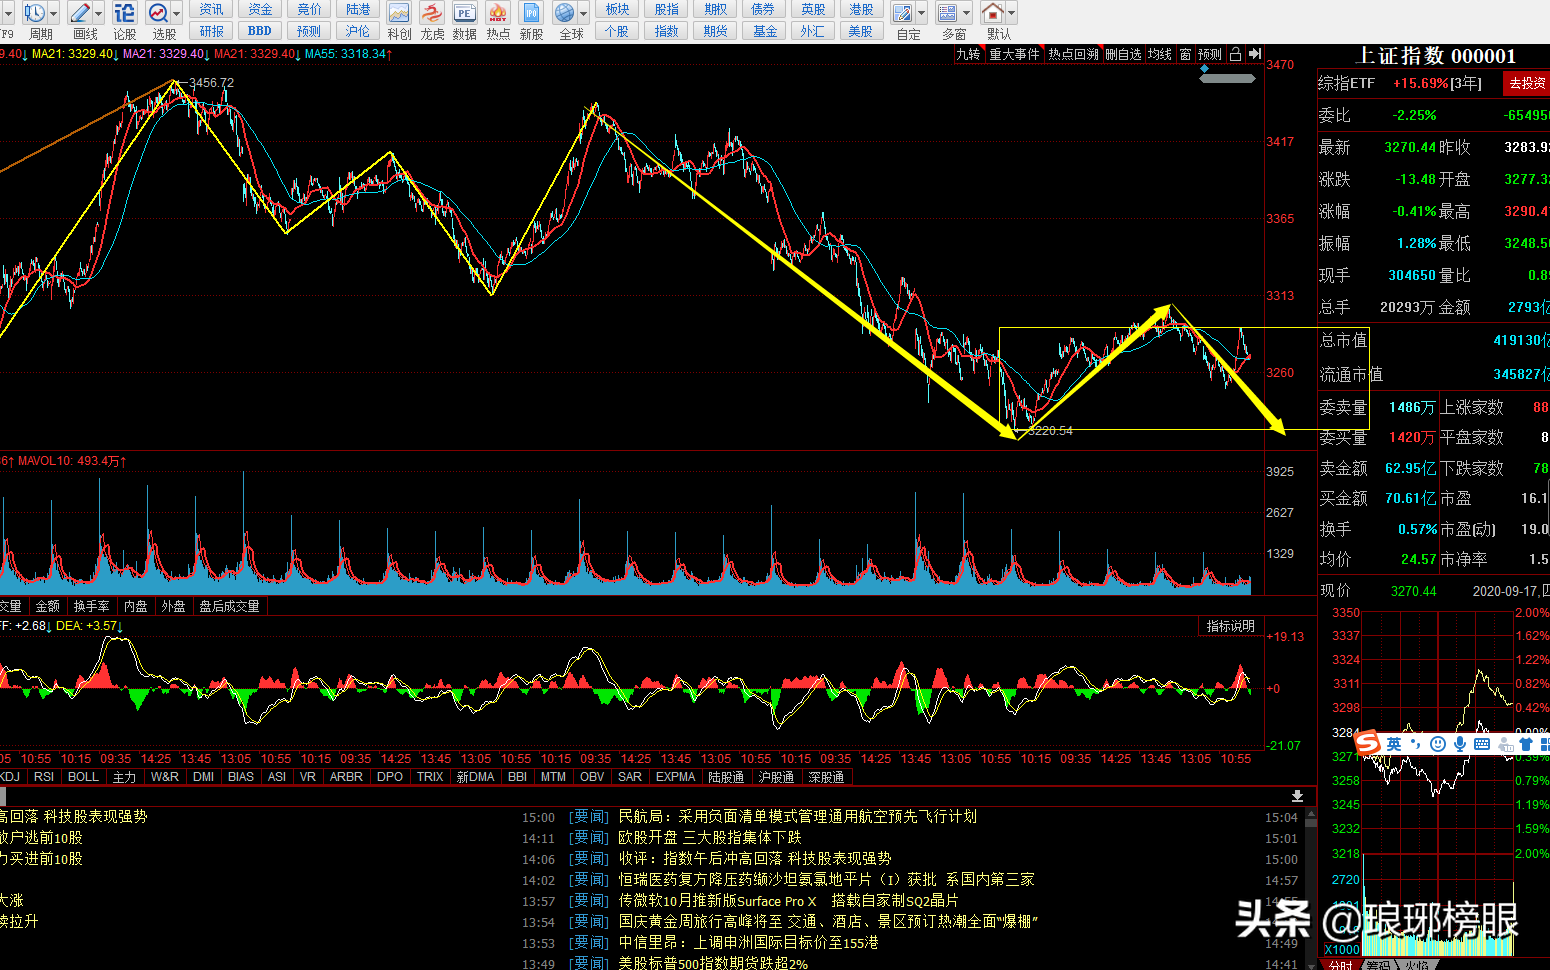Viewport: 1550px width, 970px height.
Task: Open news: 欧股开盘 三大股指集体下跌
Action: coord(709,837)
